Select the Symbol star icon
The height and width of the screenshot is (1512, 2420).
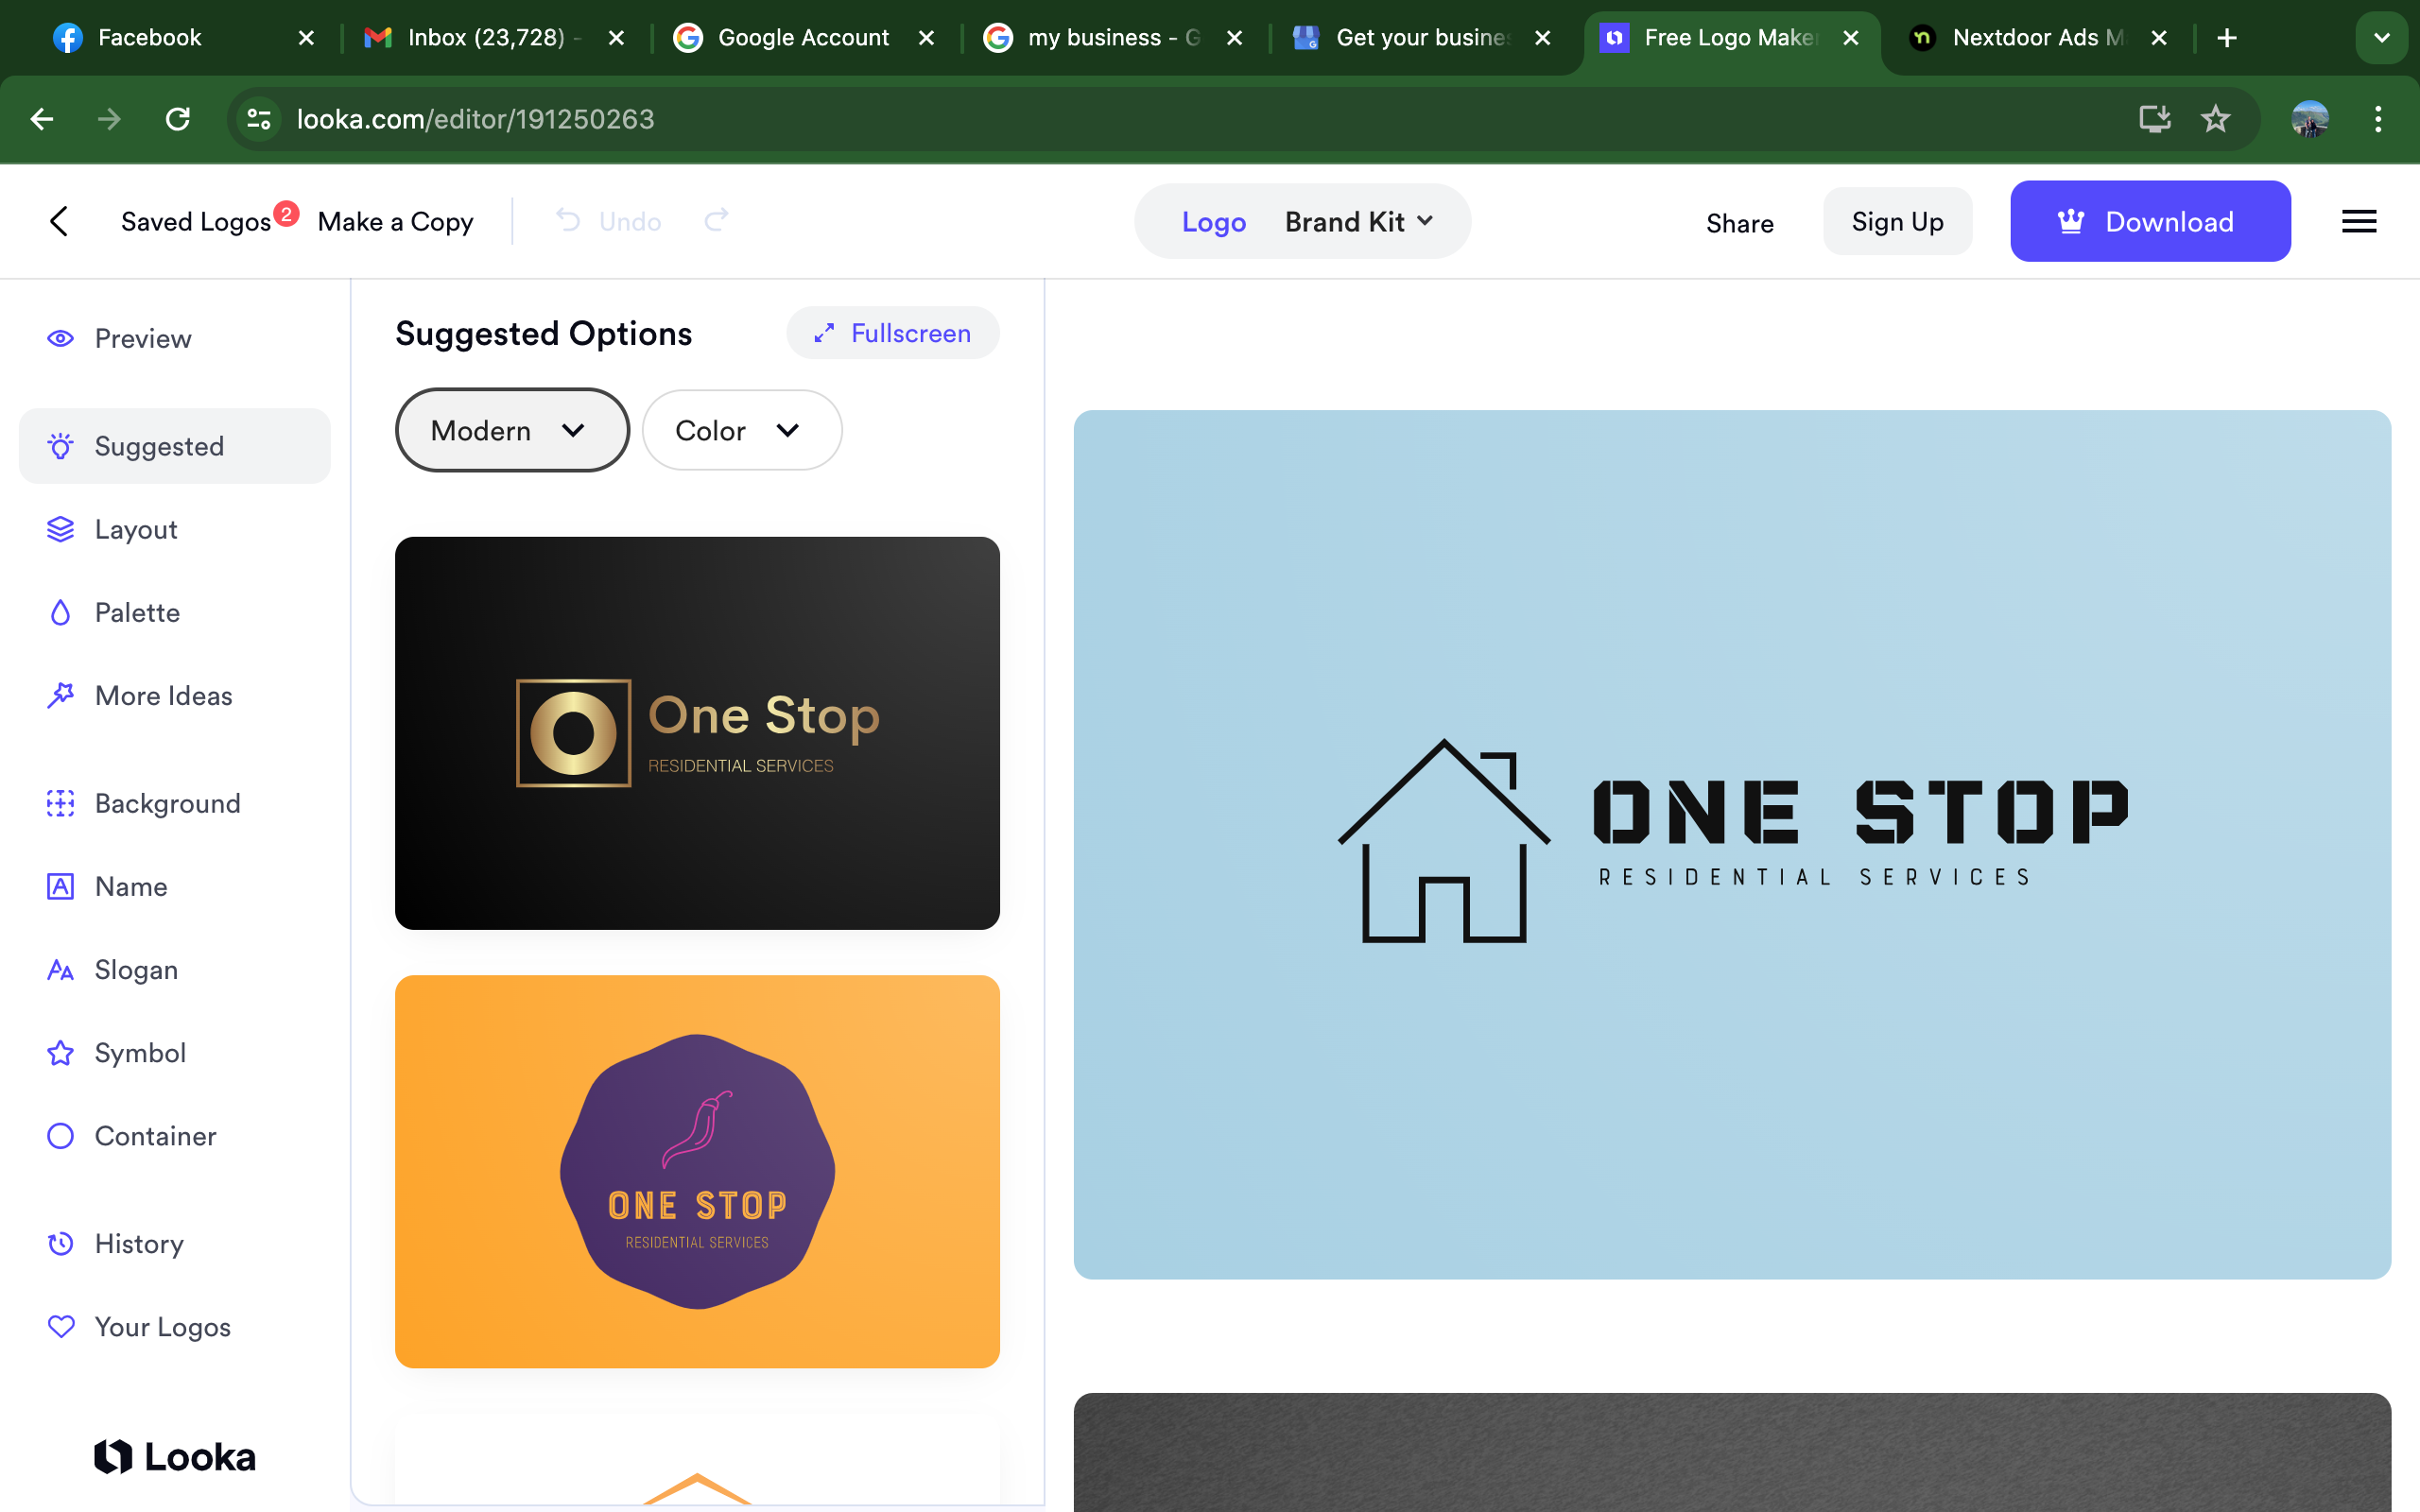60,1052
